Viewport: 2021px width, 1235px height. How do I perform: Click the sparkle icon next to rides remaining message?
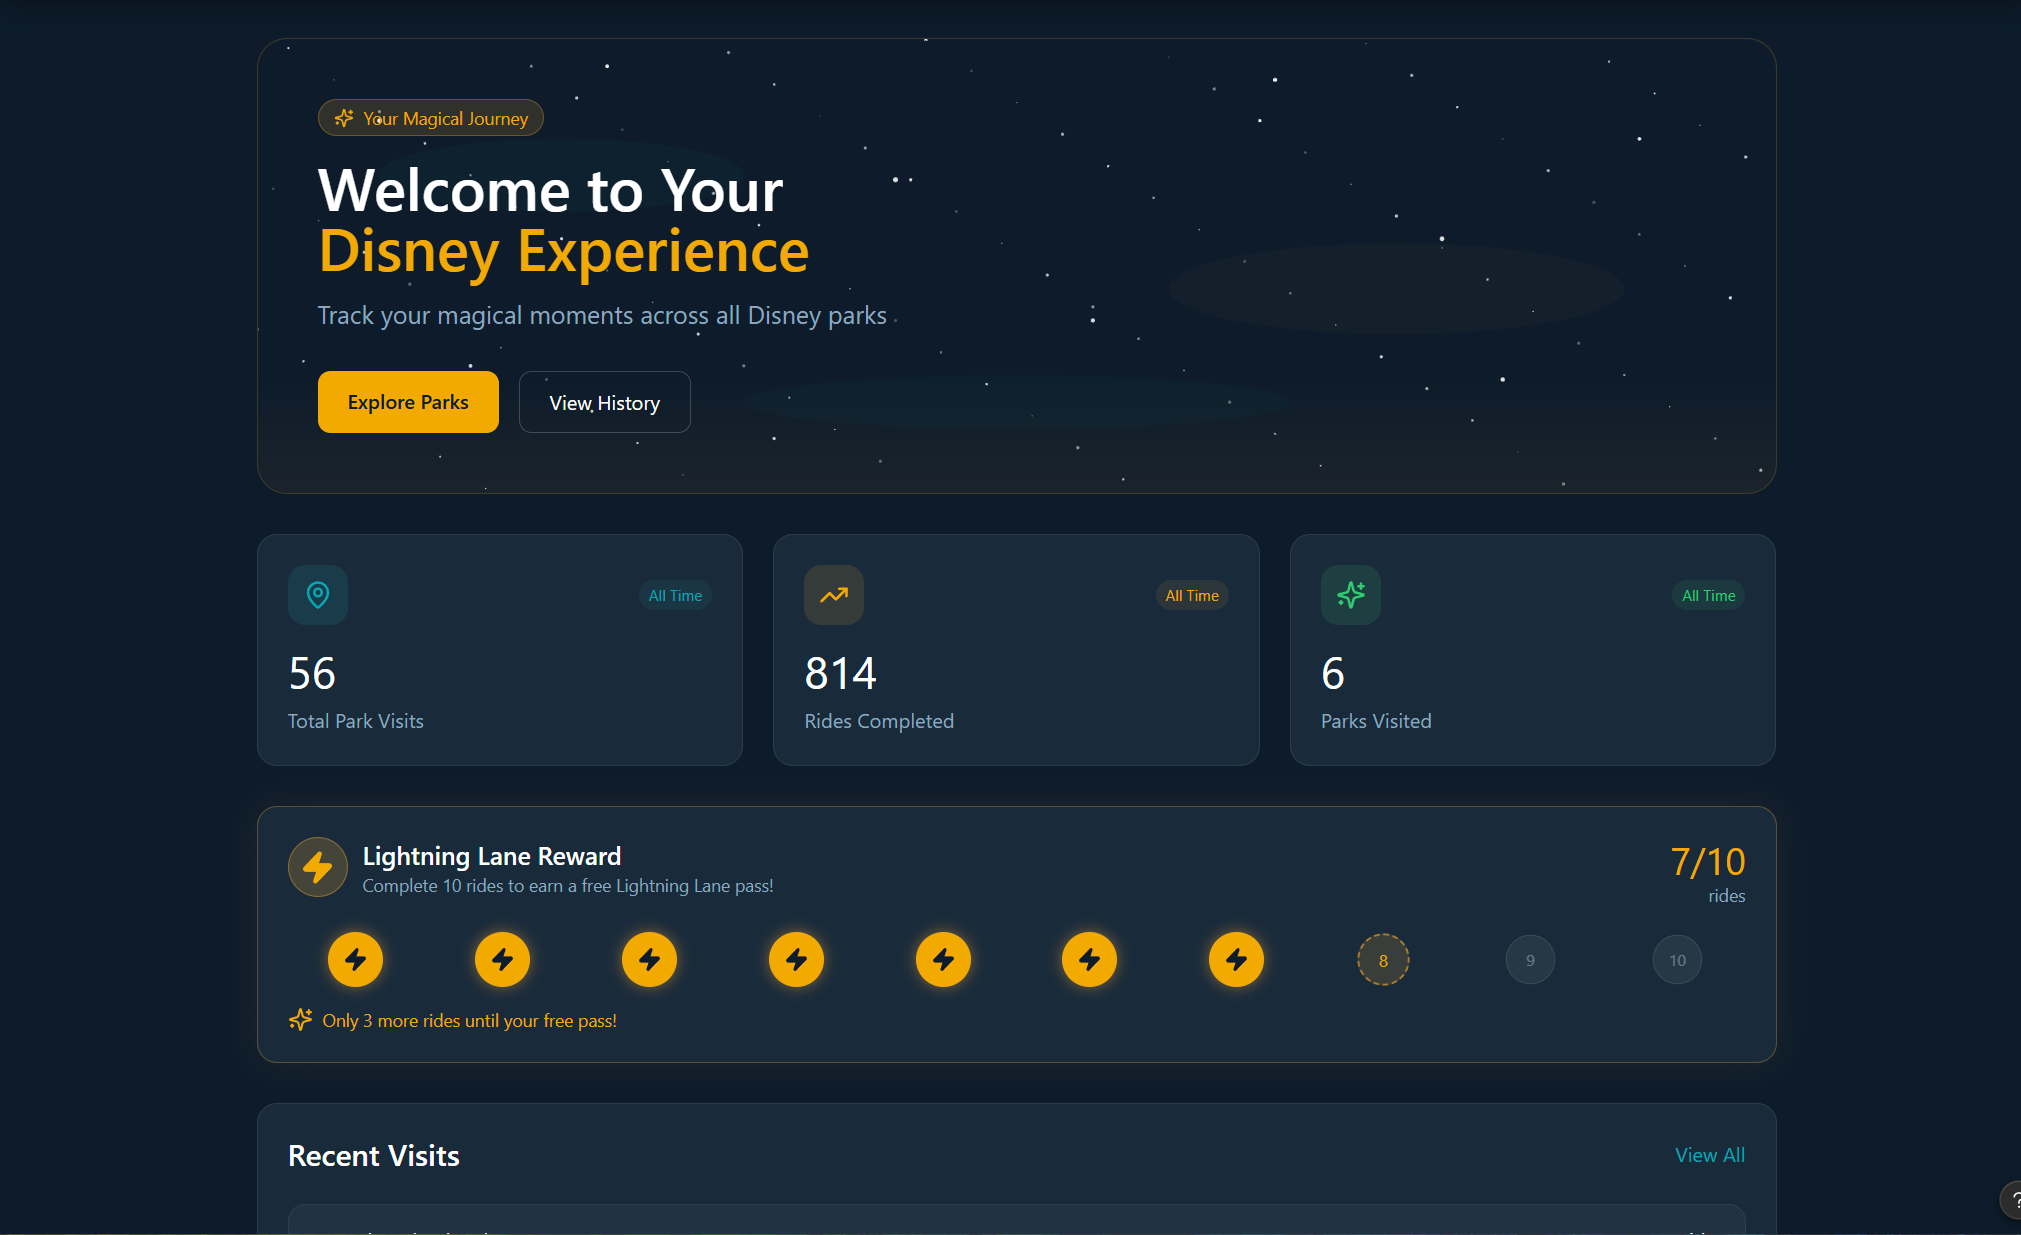pos(300,1019)
